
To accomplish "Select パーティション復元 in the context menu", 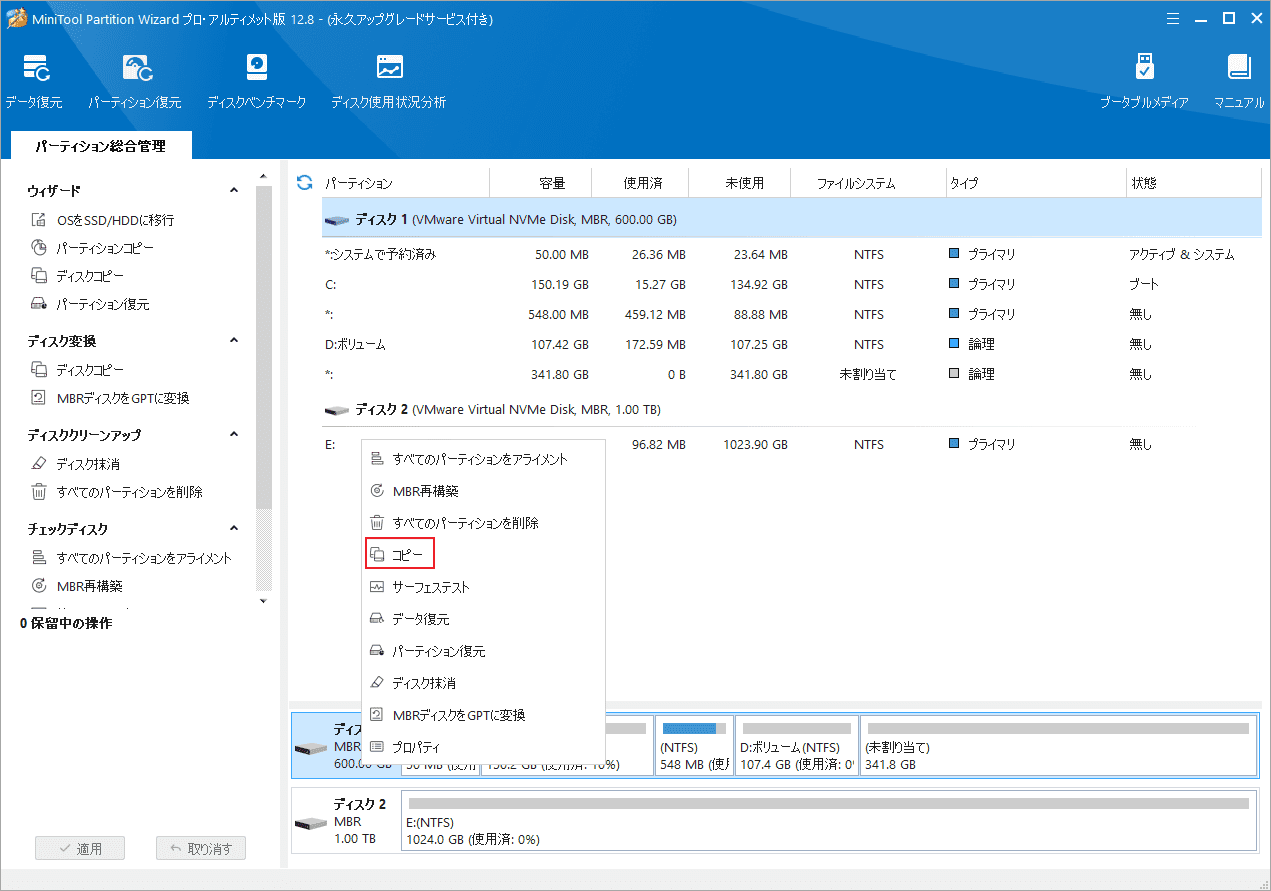I will coord(483,651).
